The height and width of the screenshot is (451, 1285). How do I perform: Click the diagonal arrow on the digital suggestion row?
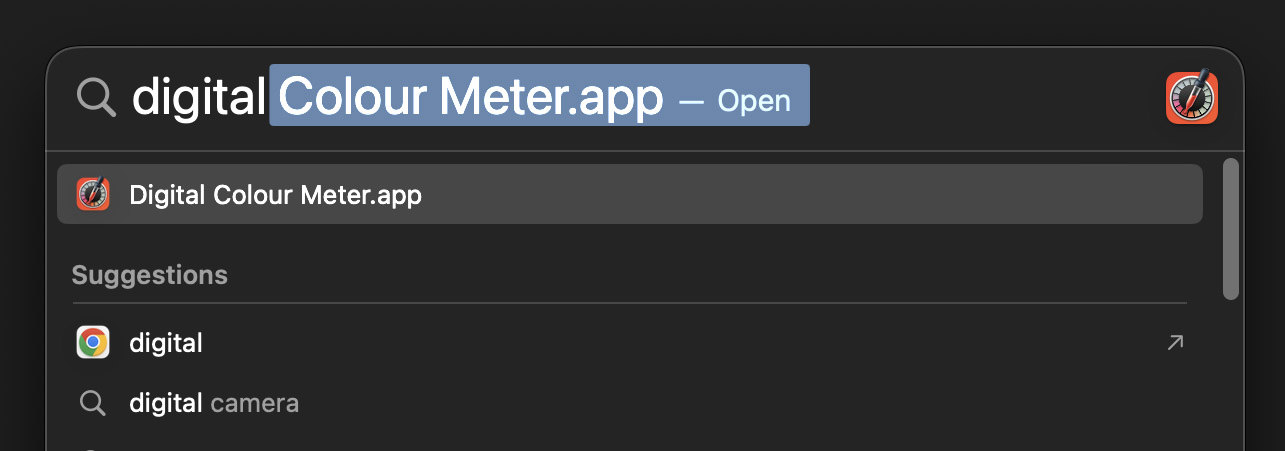tap(1175, 343)
